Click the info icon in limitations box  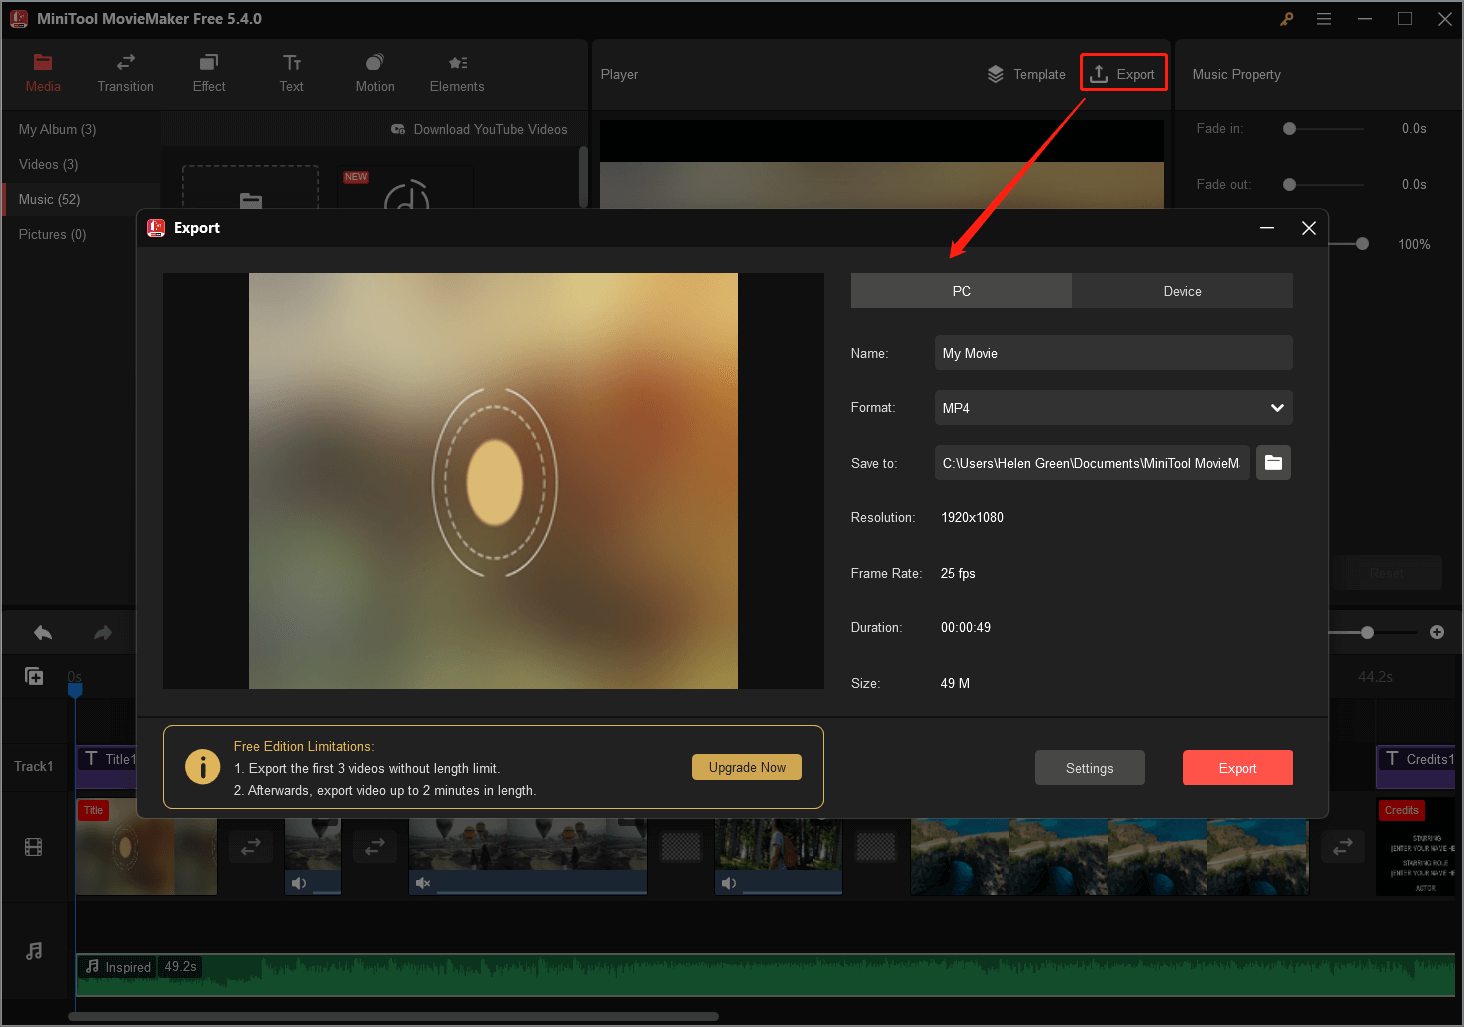point(202,767)
